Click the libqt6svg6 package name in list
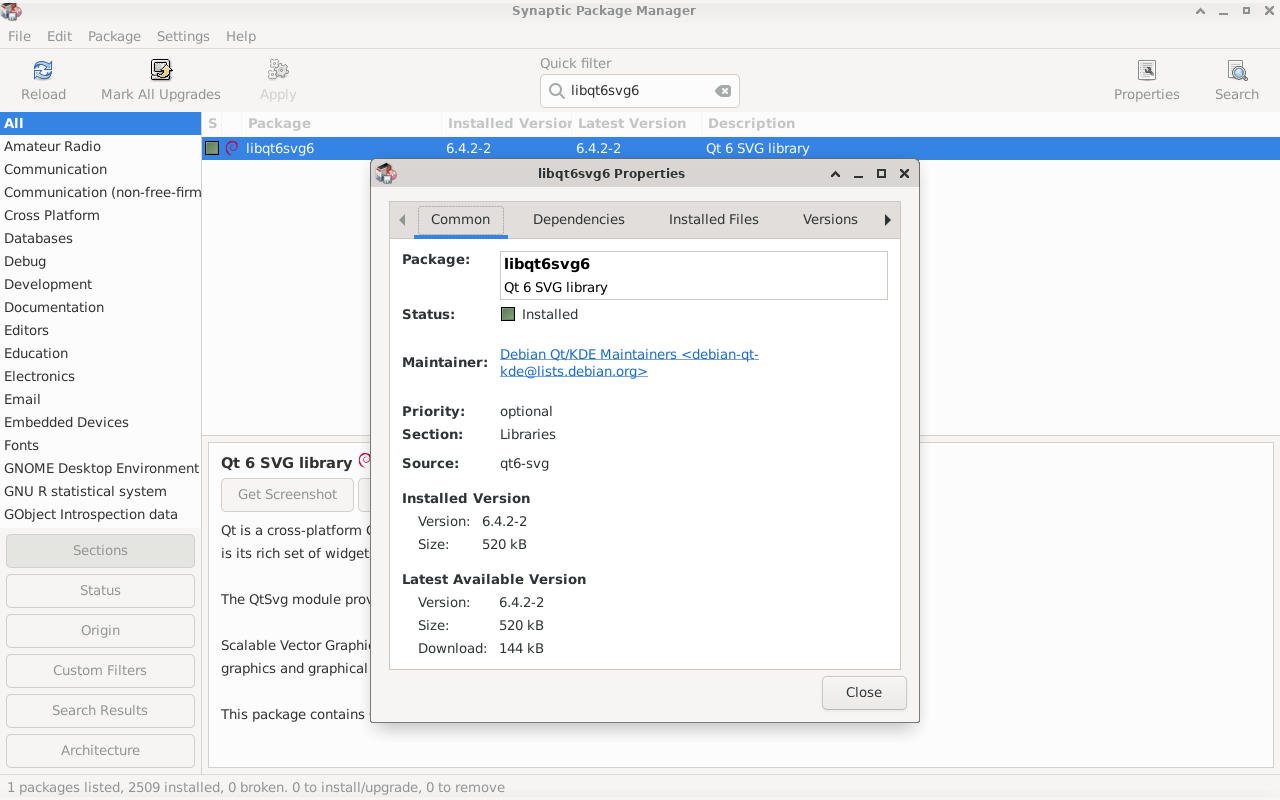This screenshot has height=800, width=1280. (x=280, y=148)
